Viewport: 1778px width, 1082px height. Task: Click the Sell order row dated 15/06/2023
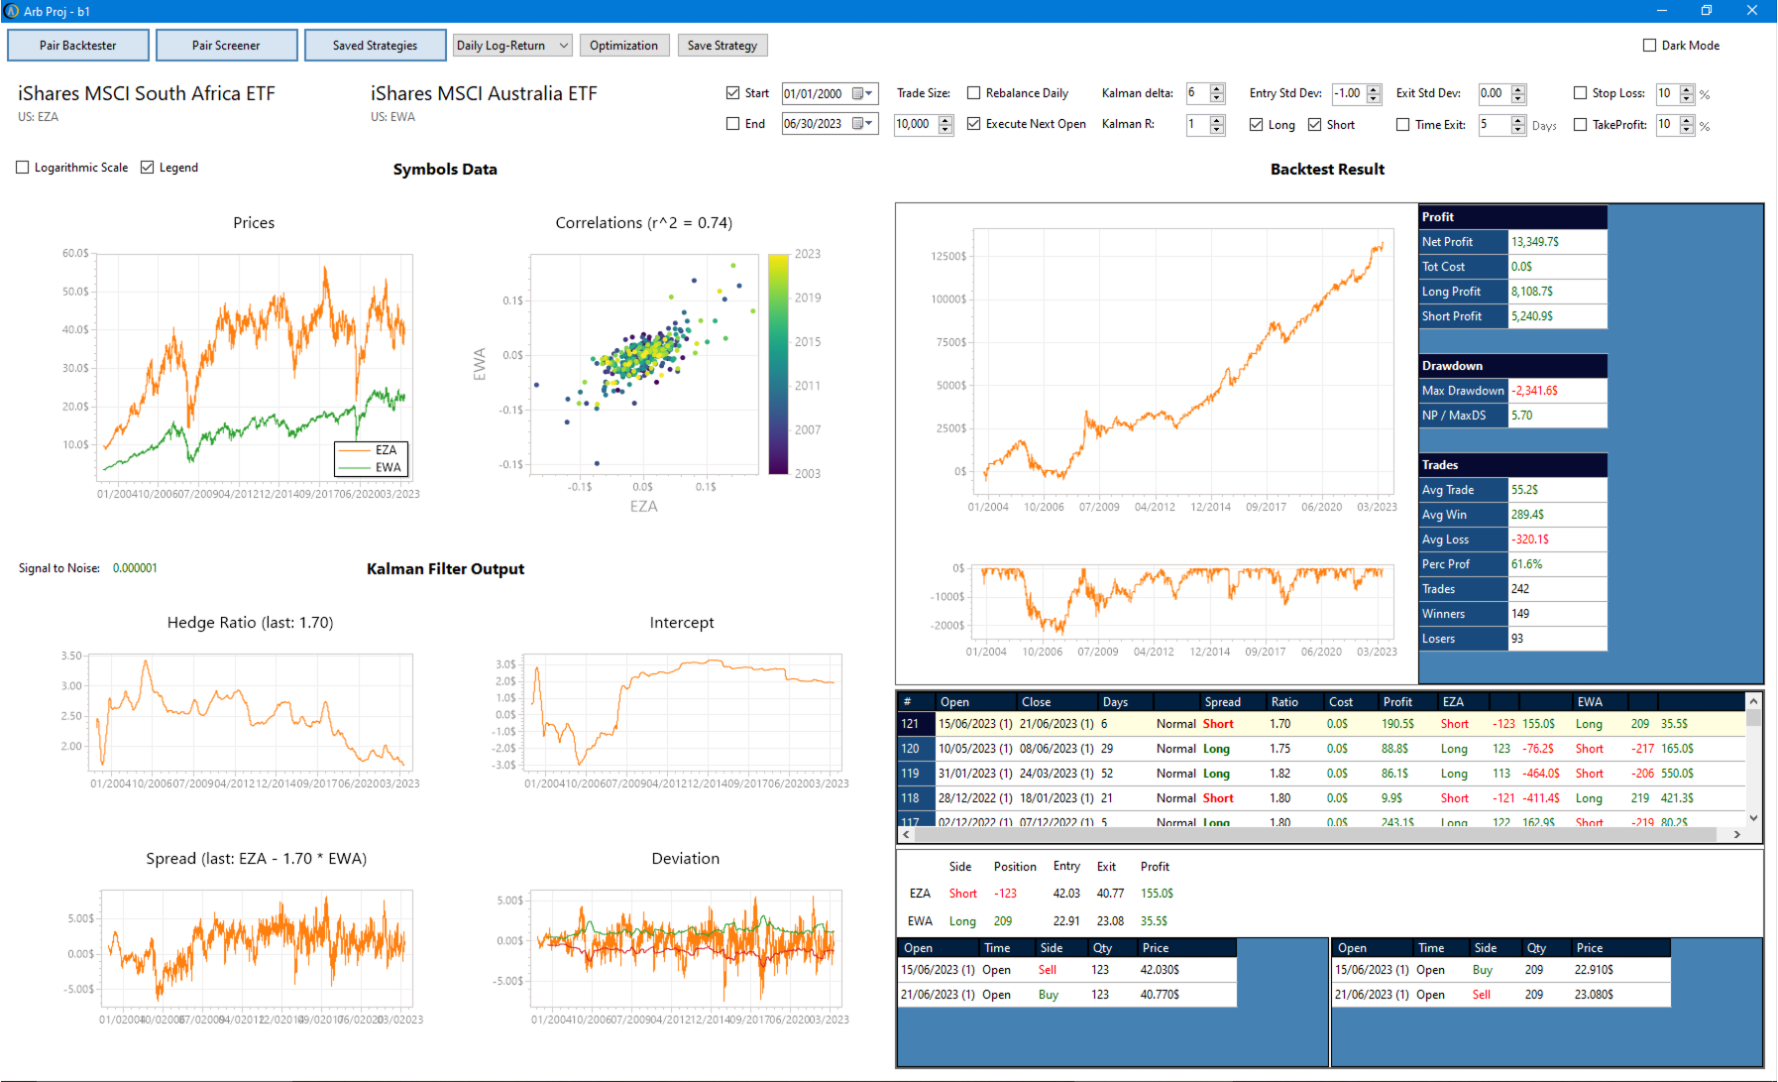[x=1067, y=970]
